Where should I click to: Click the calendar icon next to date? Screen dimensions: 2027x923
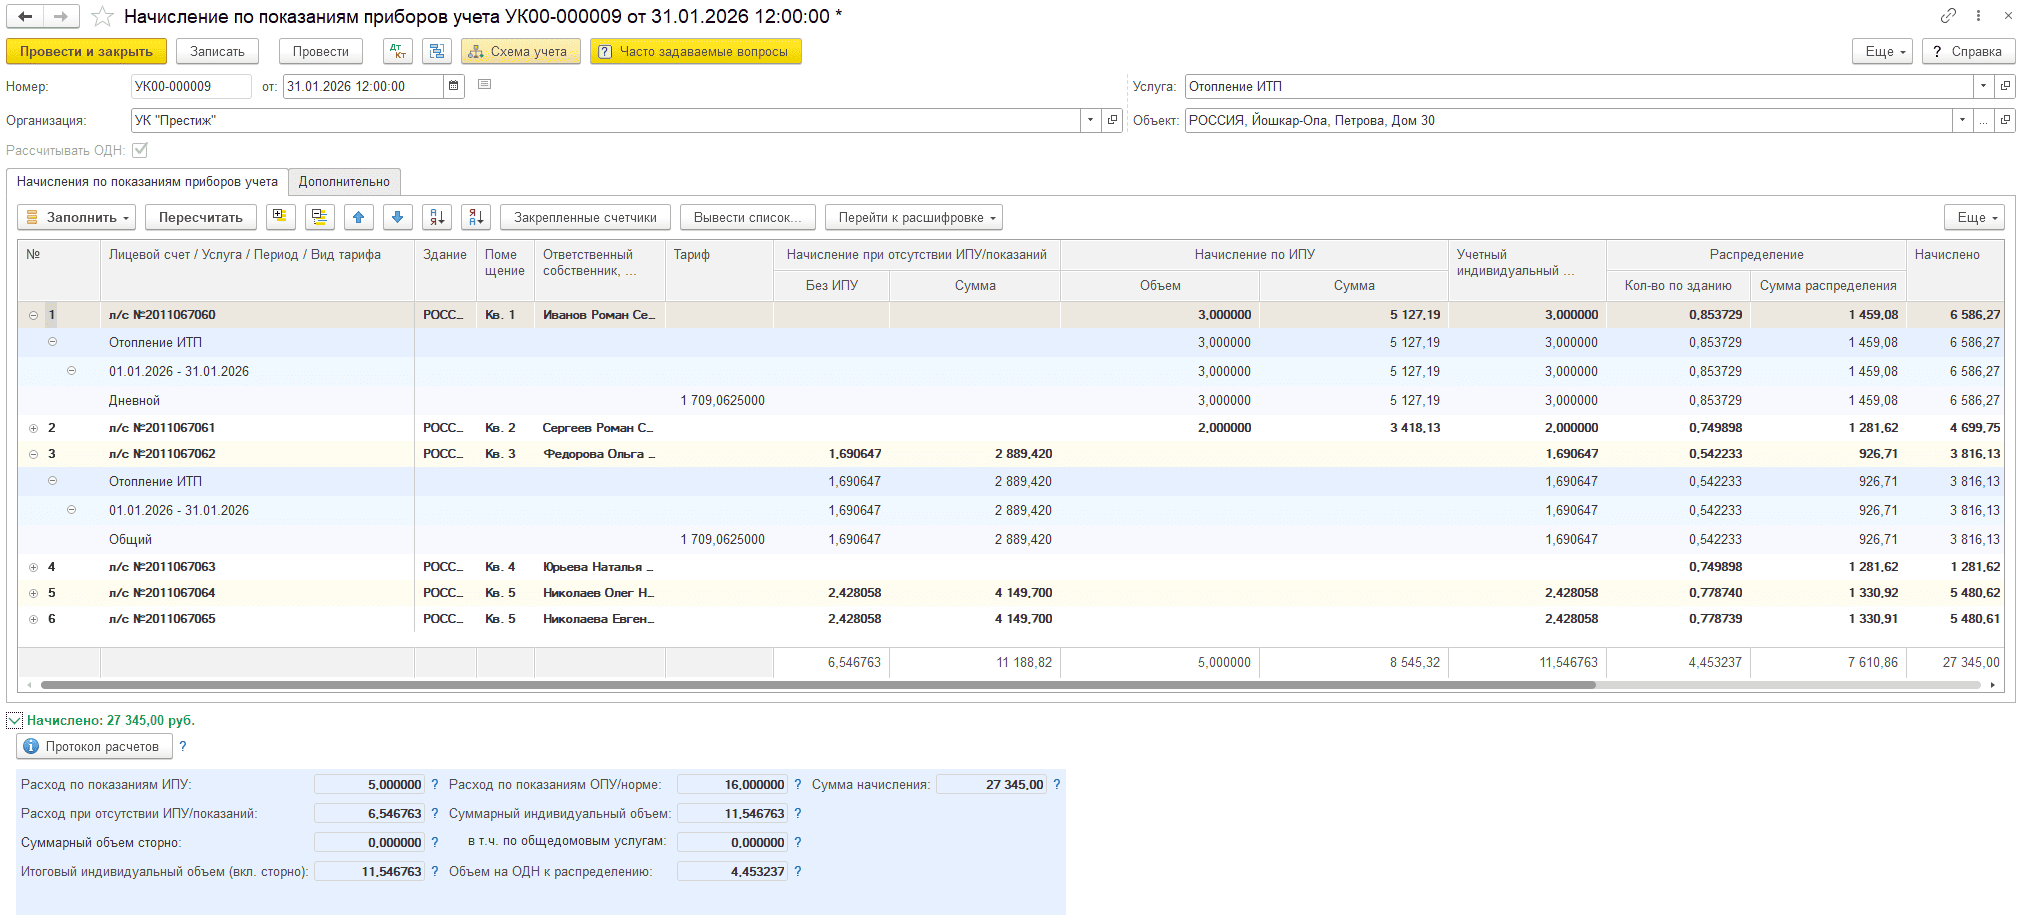(x=454, y=86)
